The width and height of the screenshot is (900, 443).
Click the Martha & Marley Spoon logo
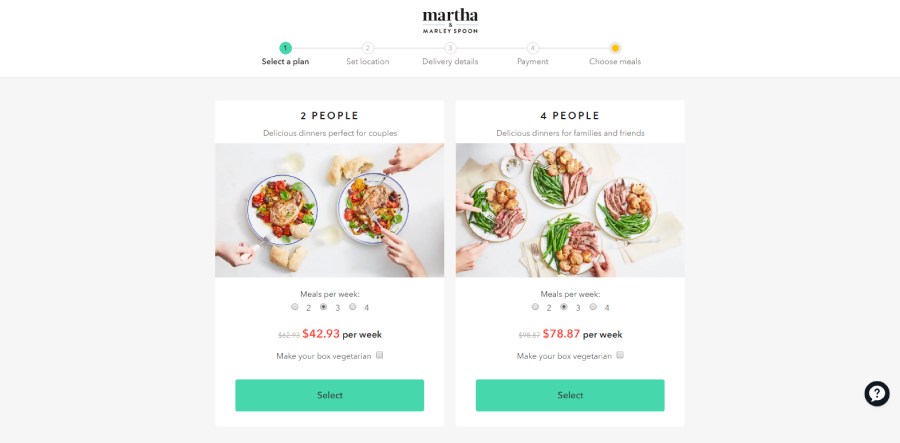[x=450, y=21]
